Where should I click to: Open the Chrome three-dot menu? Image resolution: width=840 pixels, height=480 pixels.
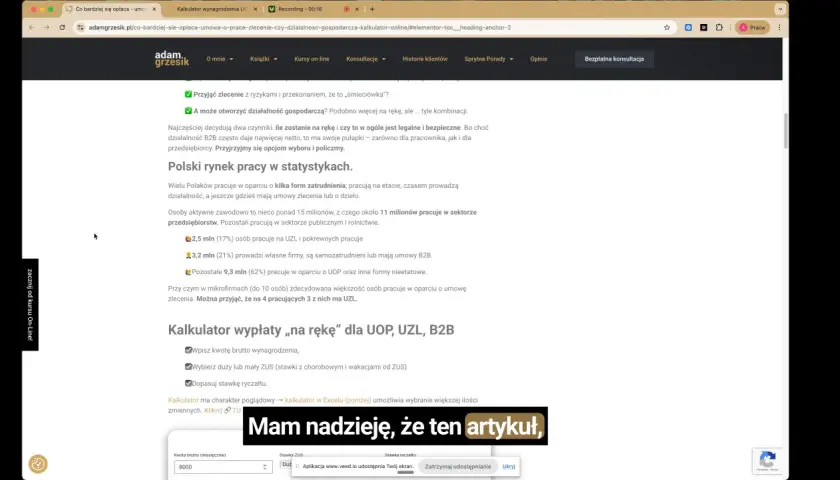[x=779, y=27]
